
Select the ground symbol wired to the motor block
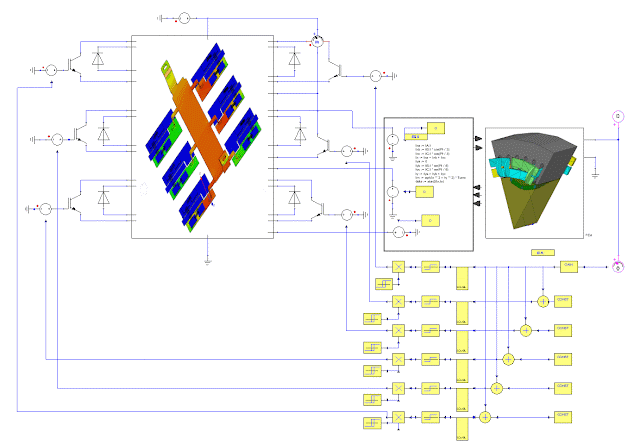tap(595, 175)
